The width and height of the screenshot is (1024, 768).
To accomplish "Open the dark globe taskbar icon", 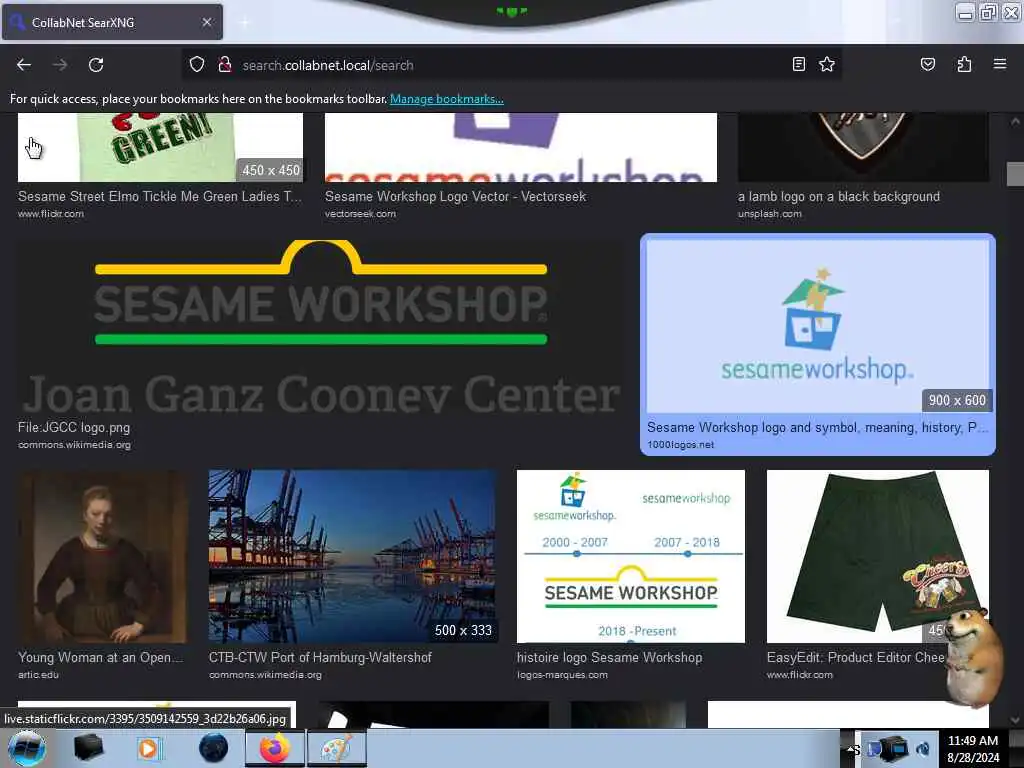I will [x=214, y=748].
